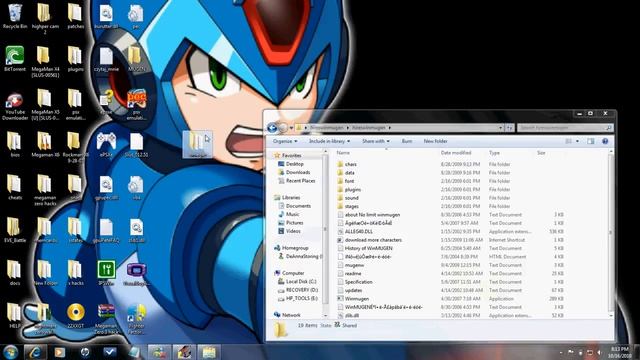Select Desktop under Favorites
The width and height of the screenshot is (640, 360).
294,164
